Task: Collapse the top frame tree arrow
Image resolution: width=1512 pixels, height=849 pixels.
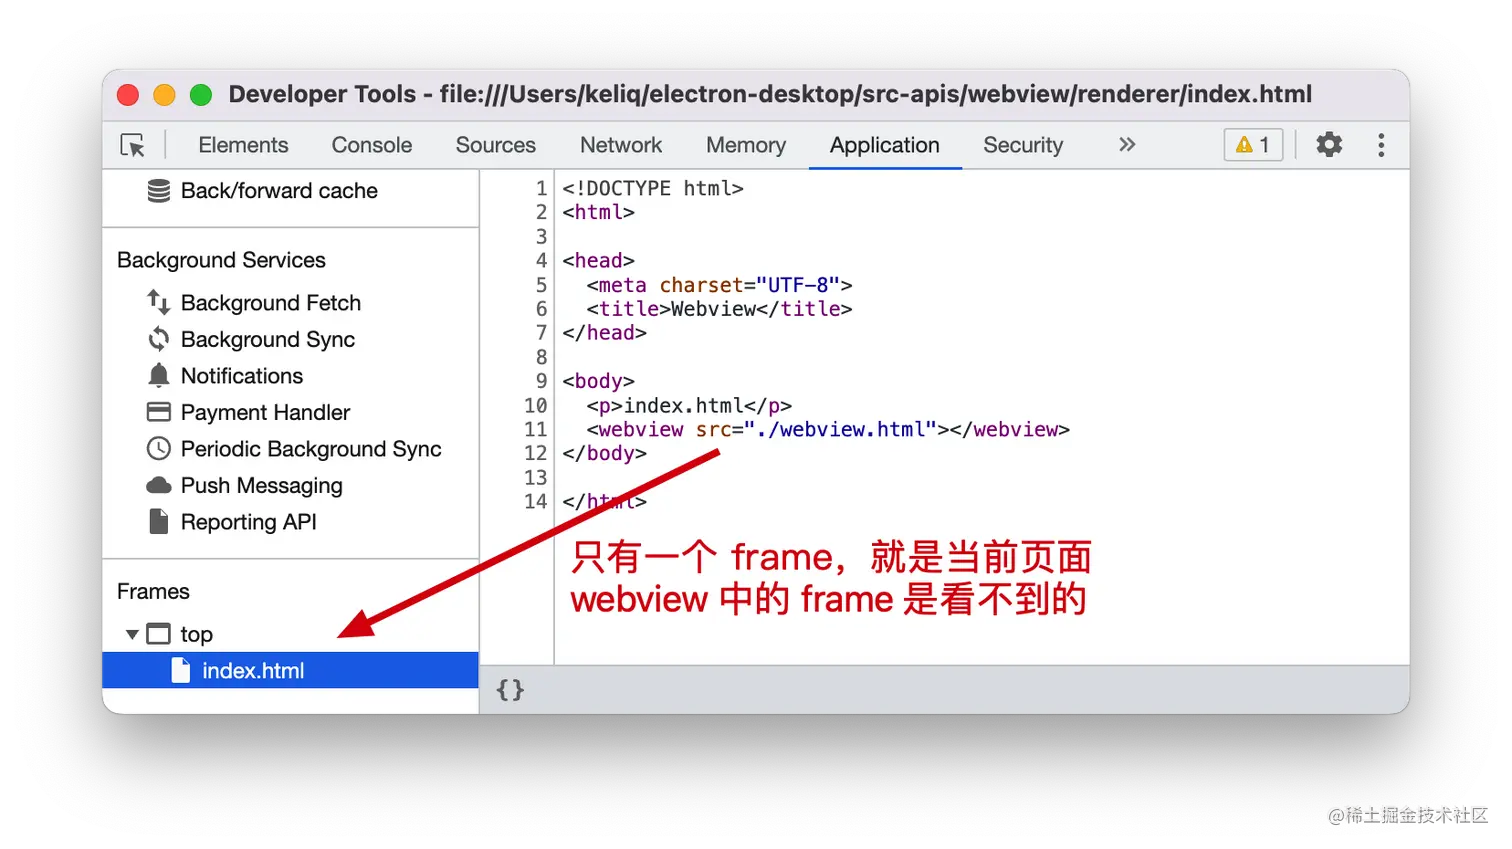Action: (132, 634)
